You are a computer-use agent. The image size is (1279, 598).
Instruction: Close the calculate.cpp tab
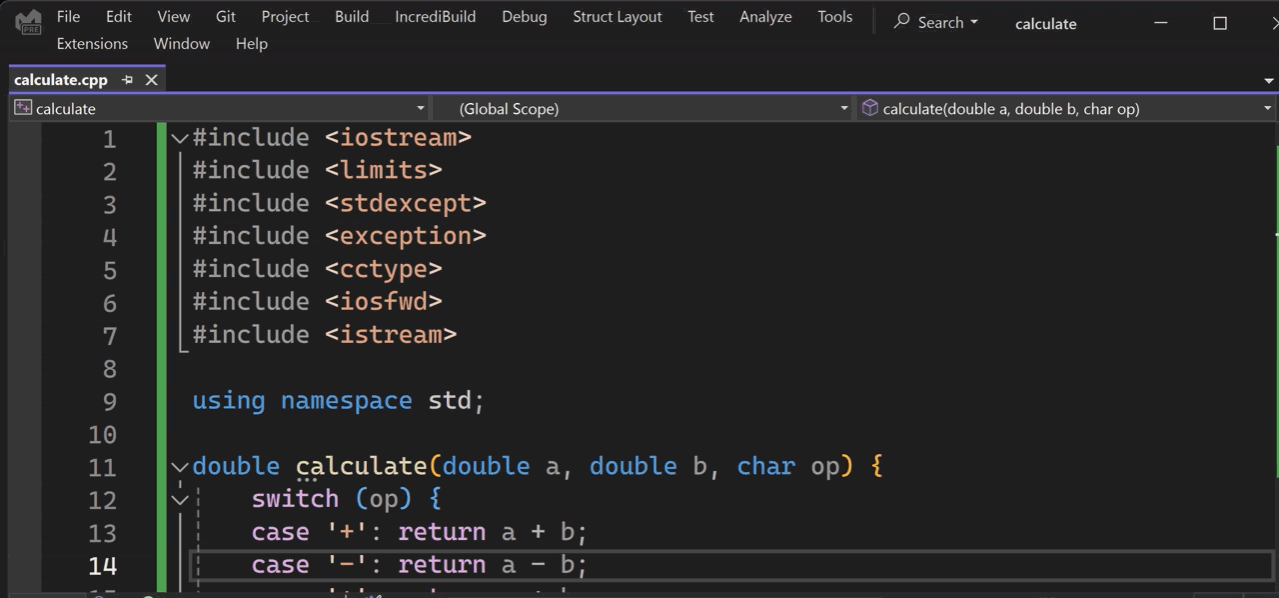click(x=152, y=80)
